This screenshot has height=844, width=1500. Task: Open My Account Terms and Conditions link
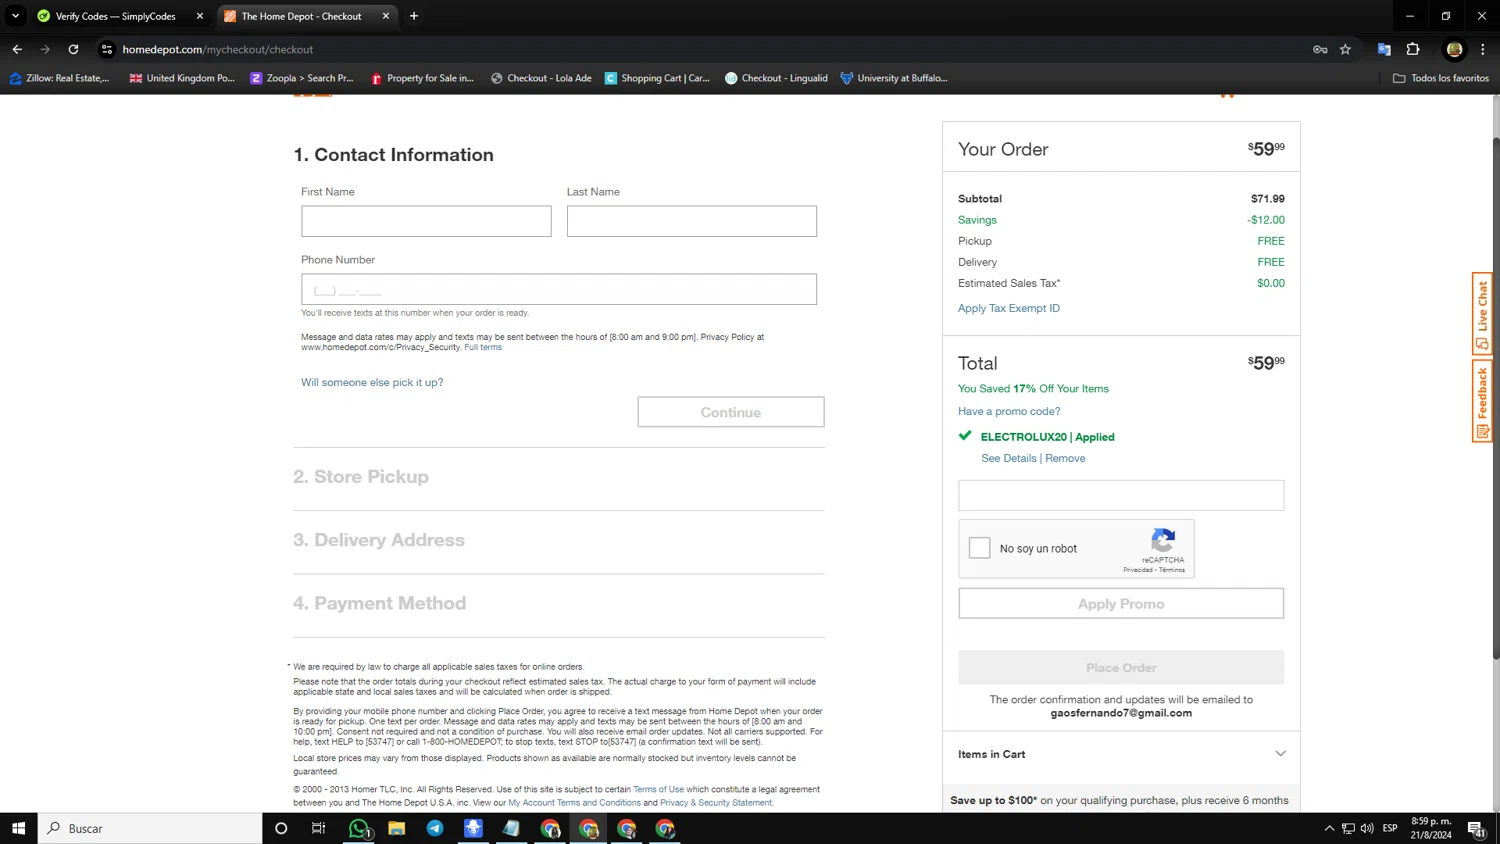coord(574,802)
